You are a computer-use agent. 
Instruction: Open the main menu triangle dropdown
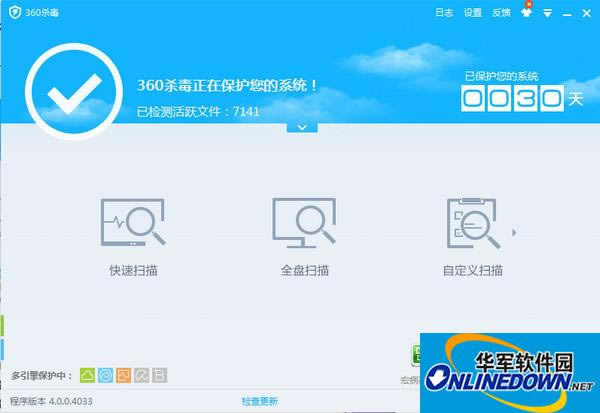pos(548,13)
